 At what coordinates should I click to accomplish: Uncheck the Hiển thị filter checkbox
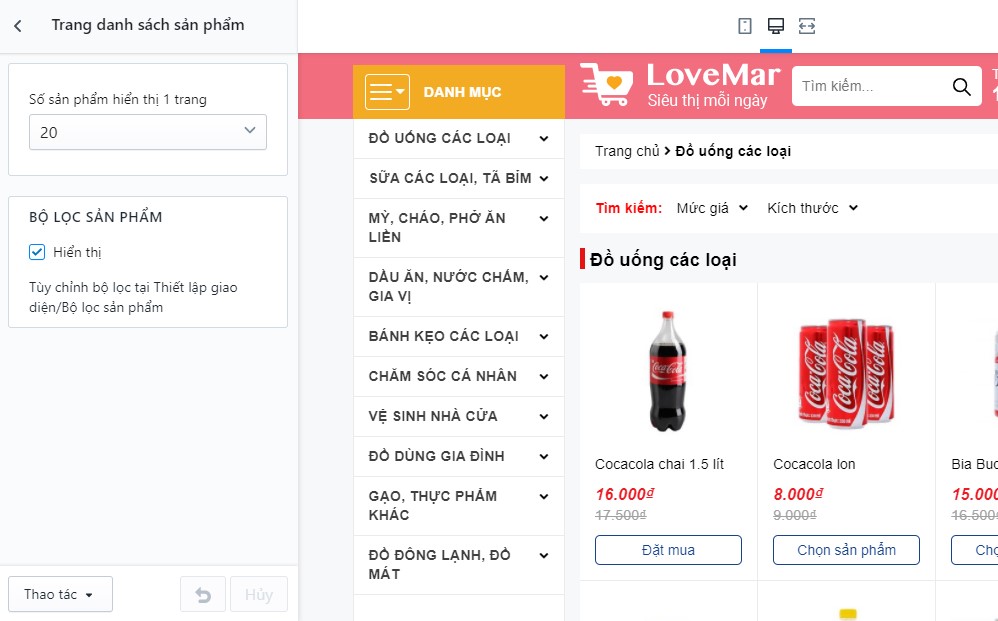37,252
